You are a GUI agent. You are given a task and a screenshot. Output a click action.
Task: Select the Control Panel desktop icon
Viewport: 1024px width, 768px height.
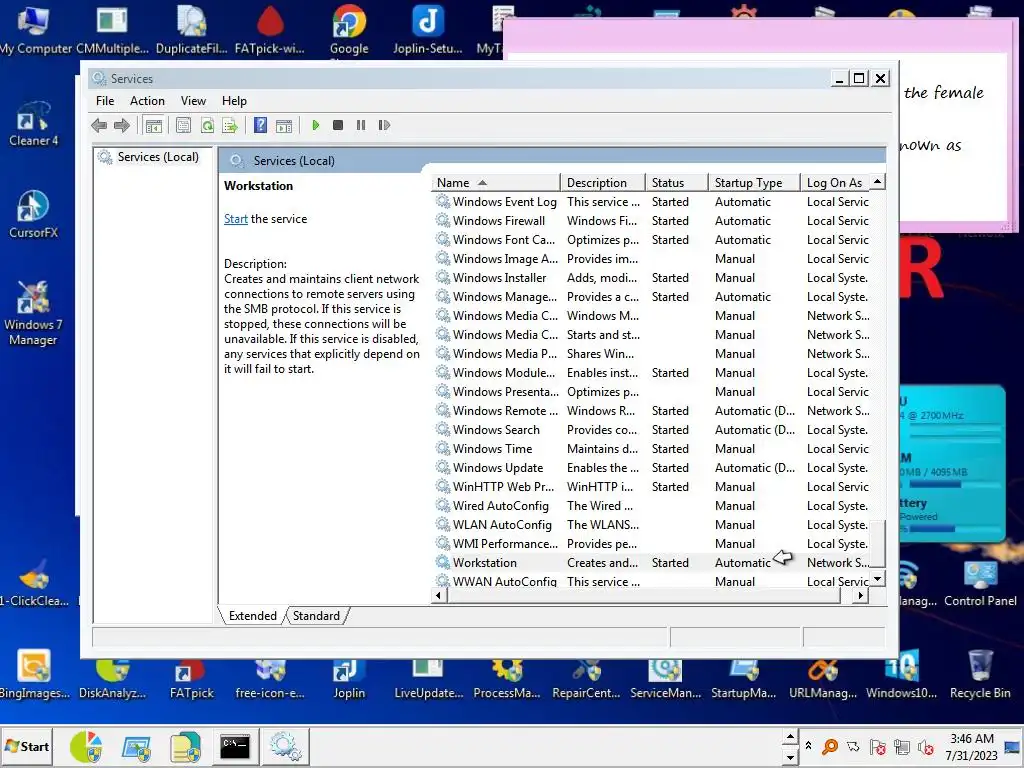pyautogui.click(x=980, y=583)
